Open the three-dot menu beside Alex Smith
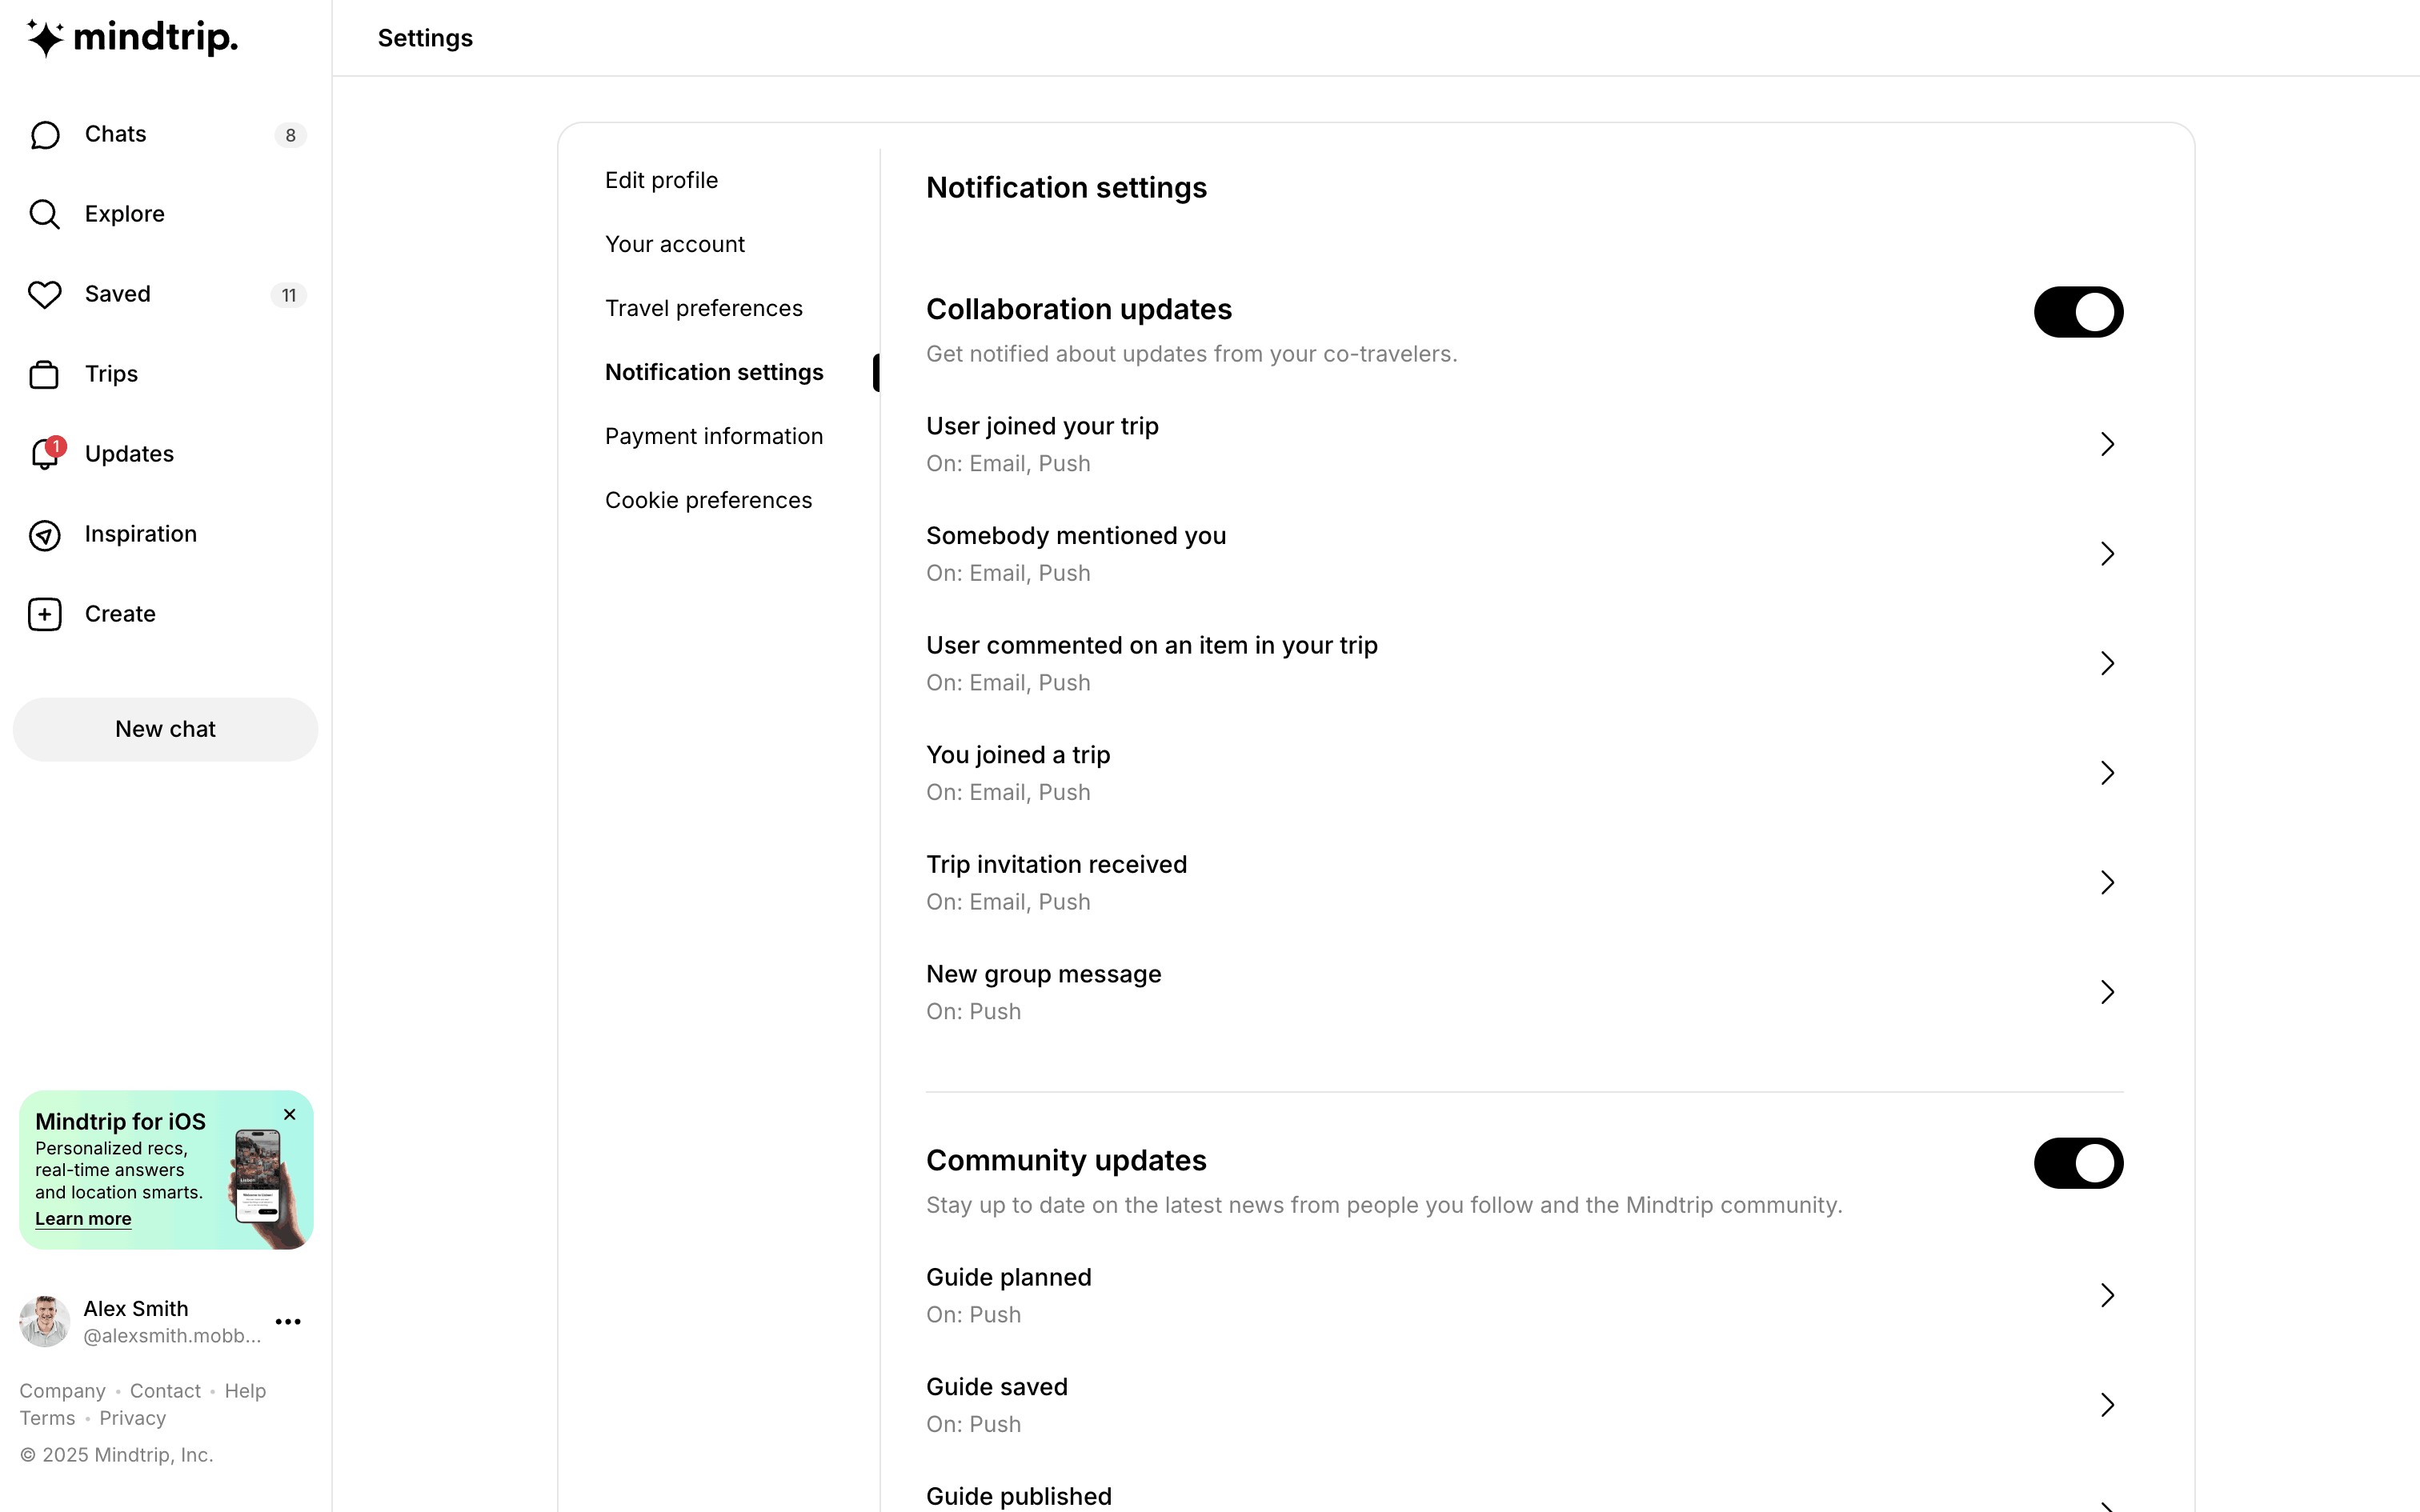This screenshot has height=1512, width=2420. [288, 1322]
